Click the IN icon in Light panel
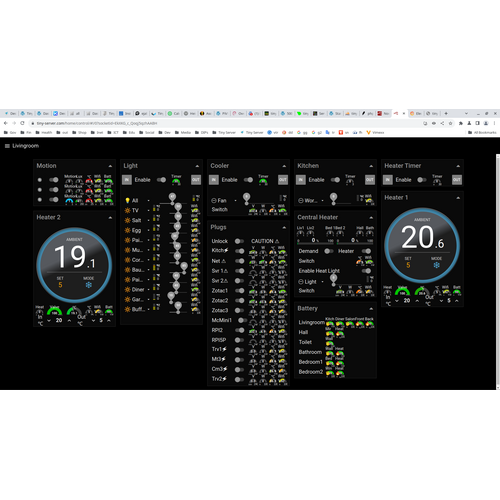500x500 pixels. (x=127, y=180)
